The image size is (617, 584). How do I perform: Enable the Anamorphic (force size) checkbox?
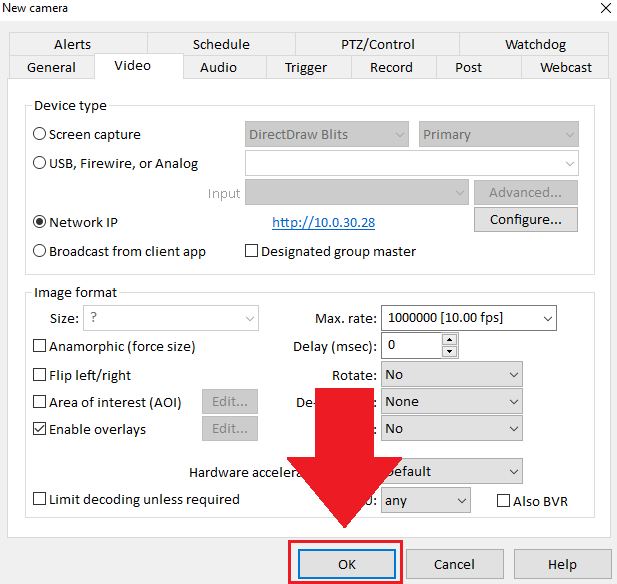[x=40, y=346]
